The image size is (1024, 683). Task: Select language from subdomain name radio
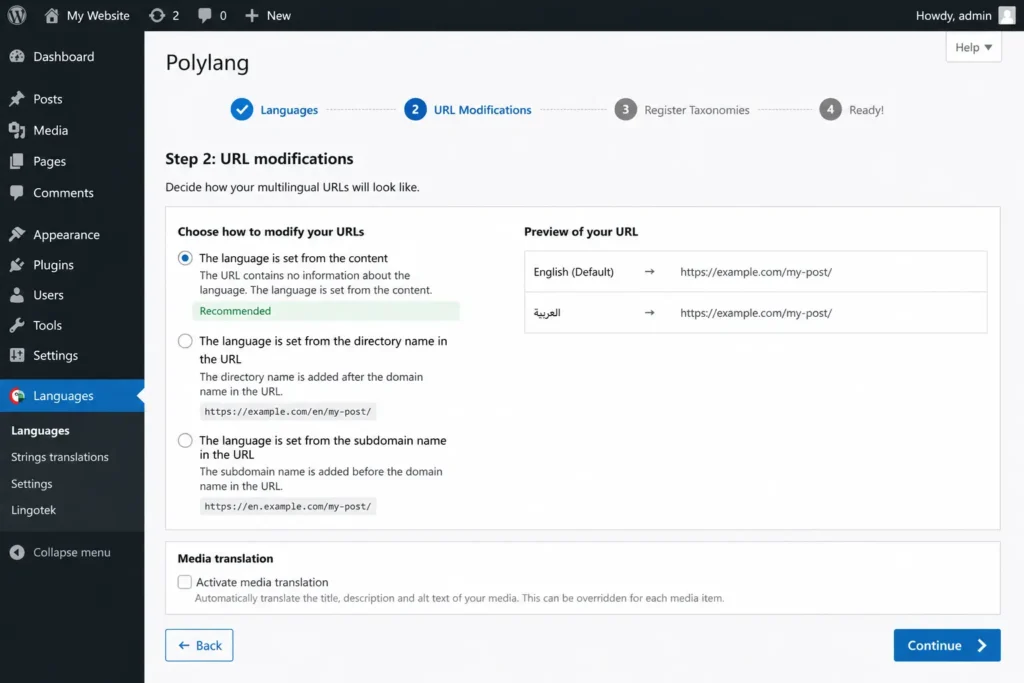click(185, 440)
